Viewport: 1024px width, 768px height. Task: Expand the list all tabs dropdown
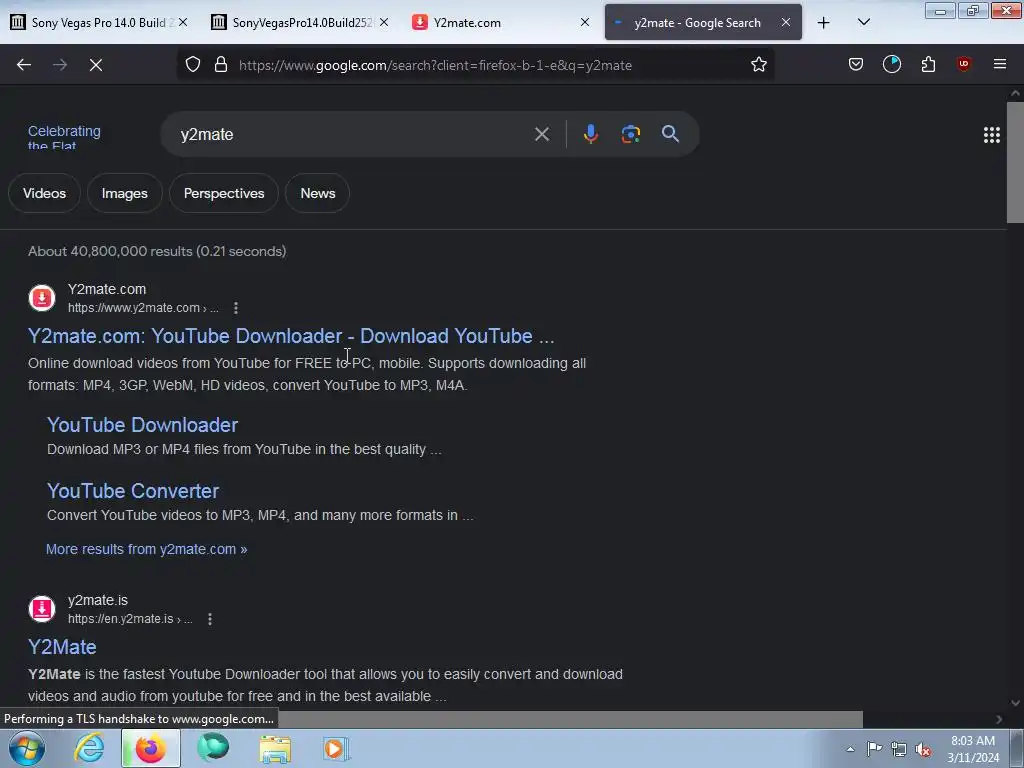tap(863, 22)
